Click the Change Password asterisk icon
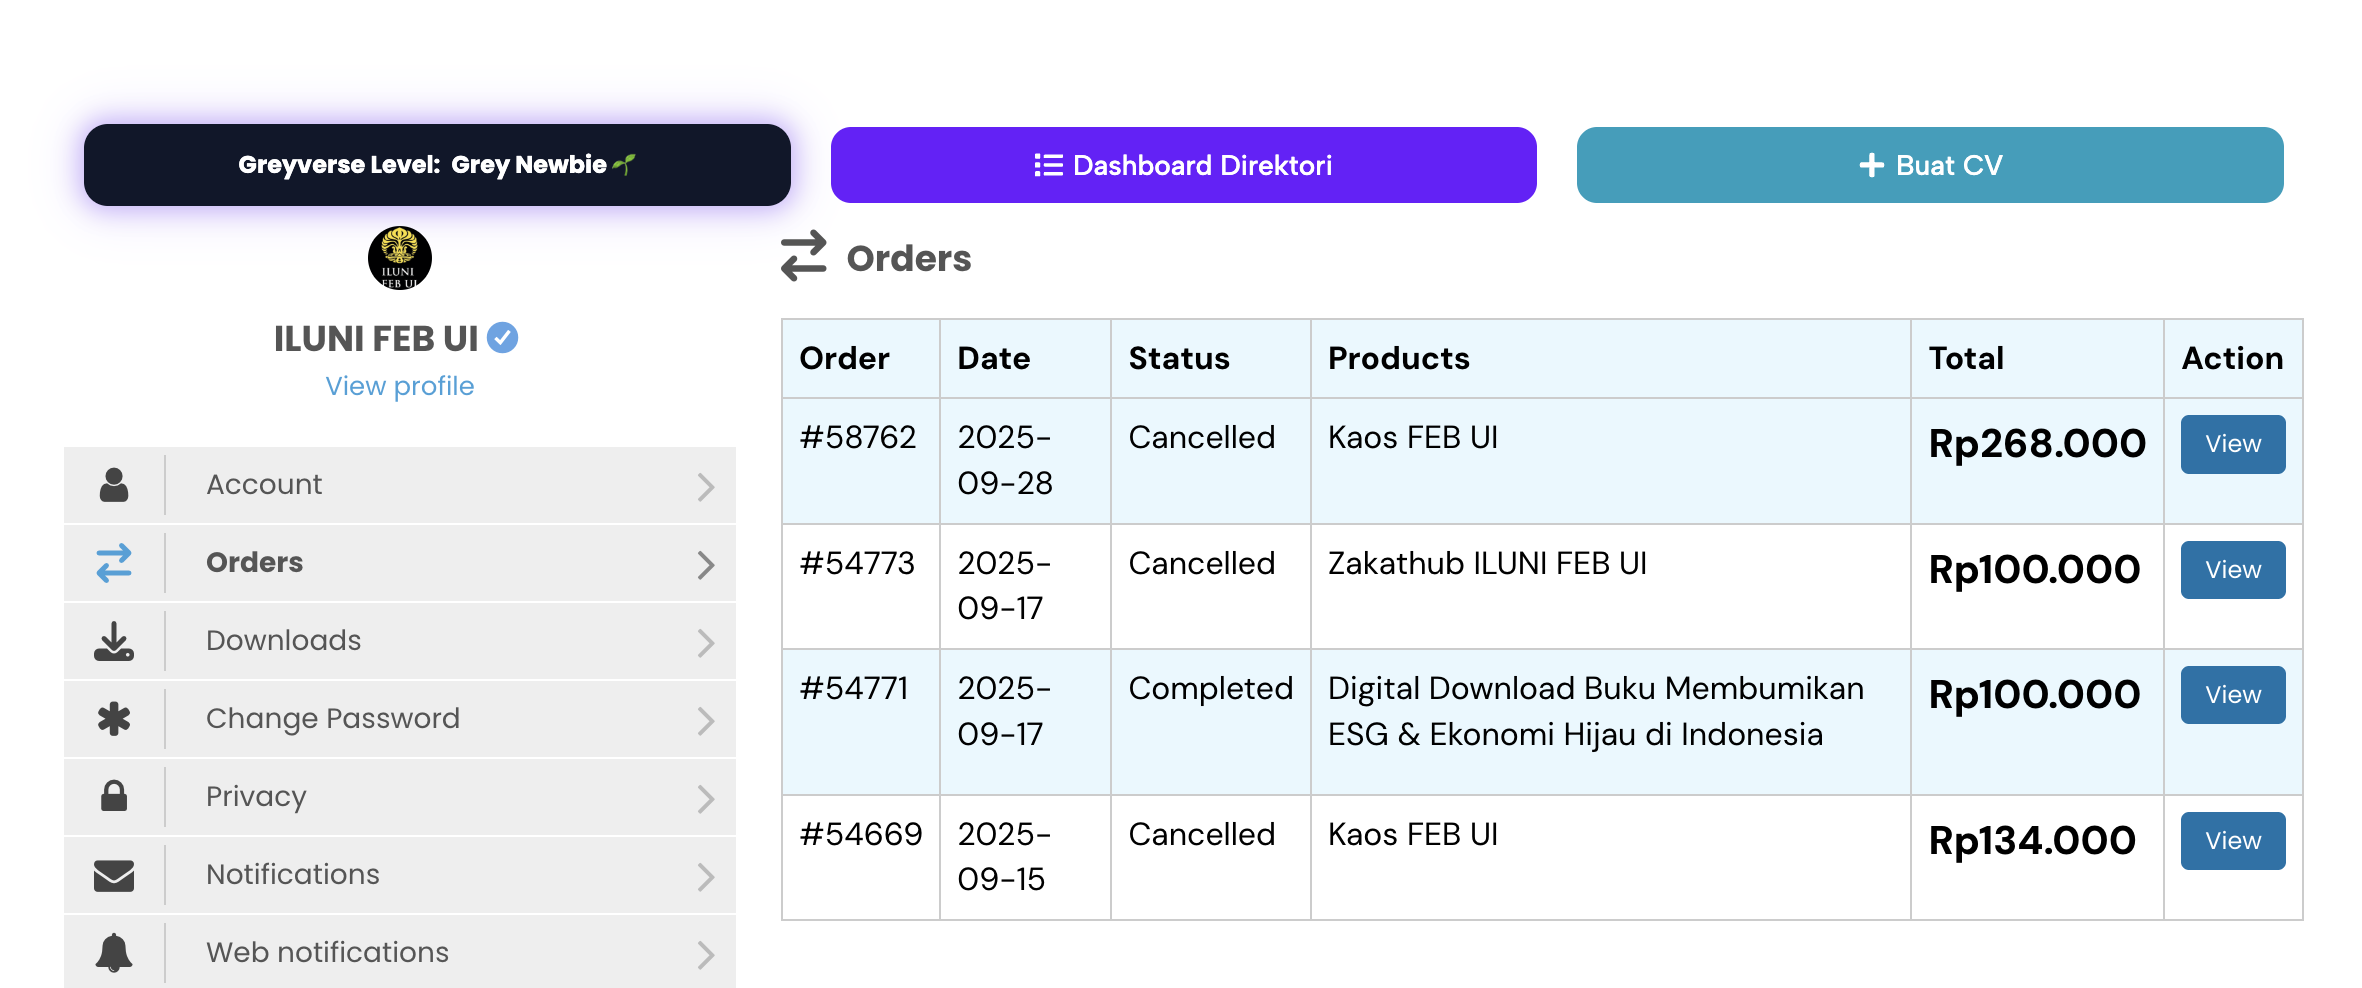Viewport: 2362px width, 988px height. pyautogui.click(x=114, y=719)
